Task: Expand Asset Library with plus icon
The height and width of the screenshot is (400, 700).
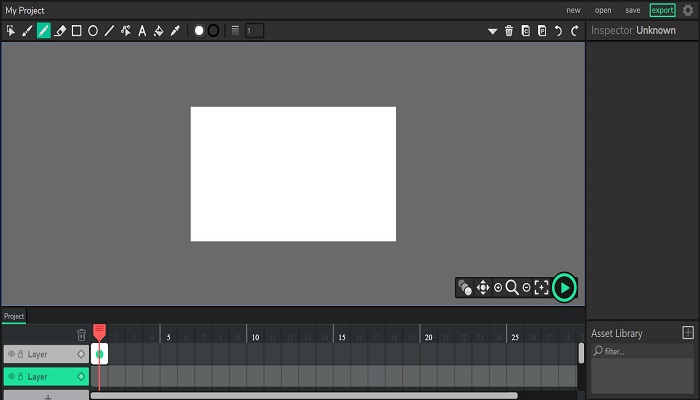Action: (x=687, y=333)
